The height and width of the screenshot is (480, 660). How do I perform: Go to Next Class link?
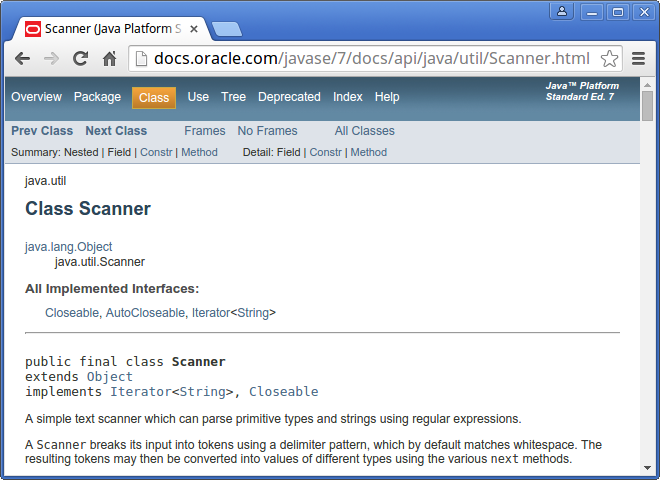point(116,131)
